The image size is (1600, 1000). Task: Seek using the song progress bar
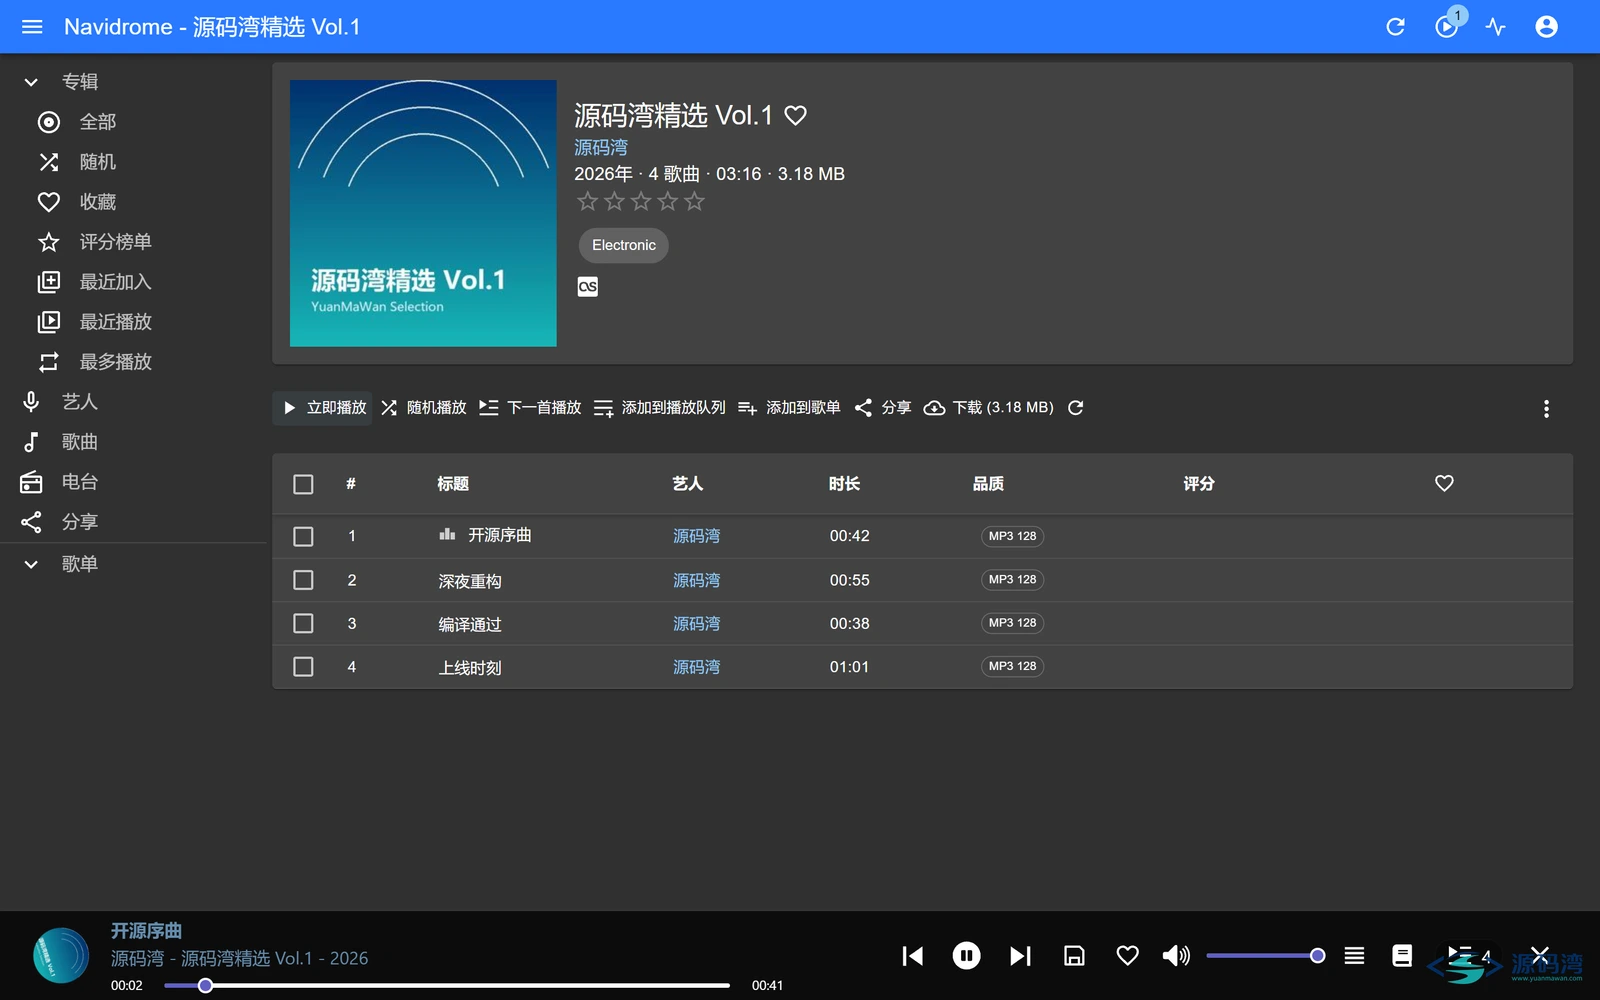447,985
